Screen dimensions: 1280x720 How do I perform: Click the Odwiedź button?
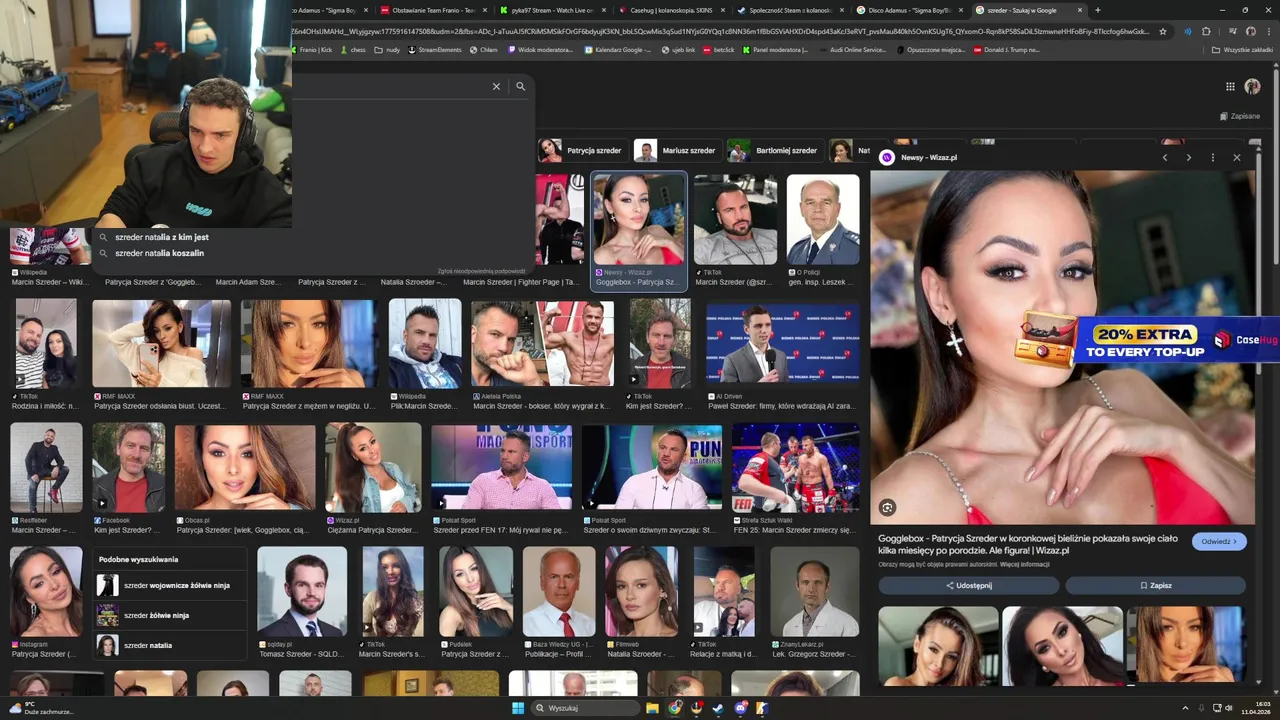click(1219, 541)
